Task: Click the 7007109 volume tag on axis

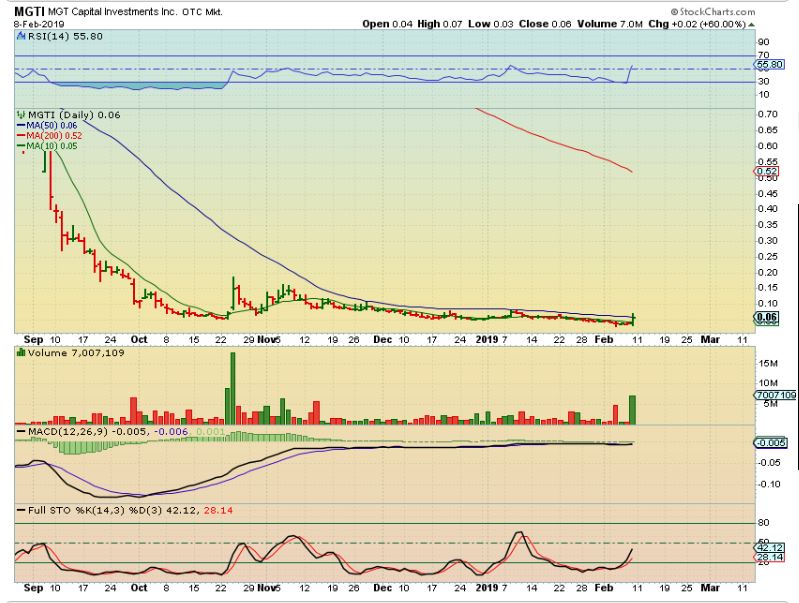Action: (776, 395)
